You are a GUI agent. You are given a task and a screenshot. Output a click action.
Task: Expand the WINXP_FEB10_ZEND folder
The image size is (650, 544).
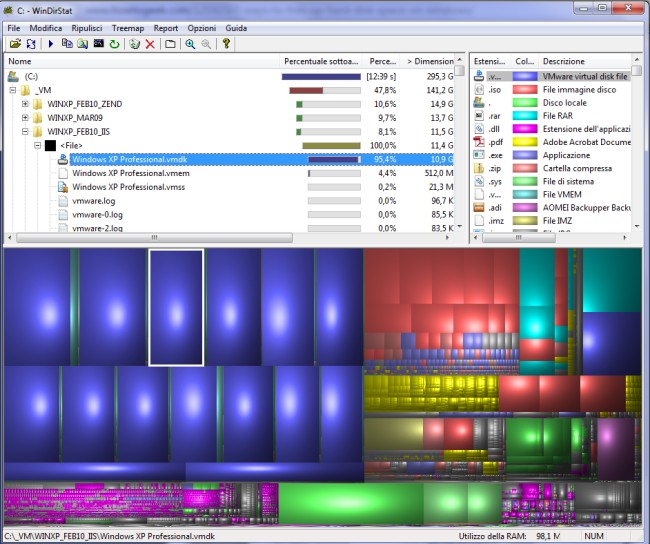click(25, 104)
